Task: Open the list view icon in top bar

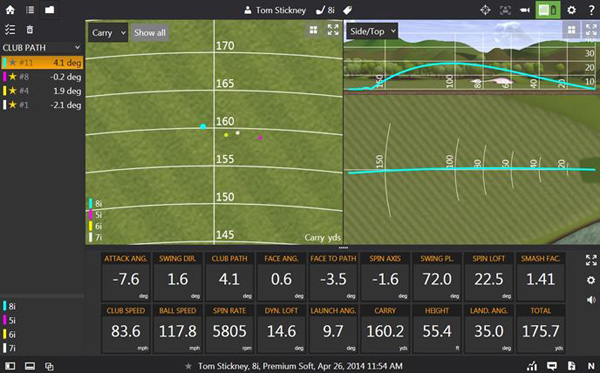Action: (x=30, y=10)
